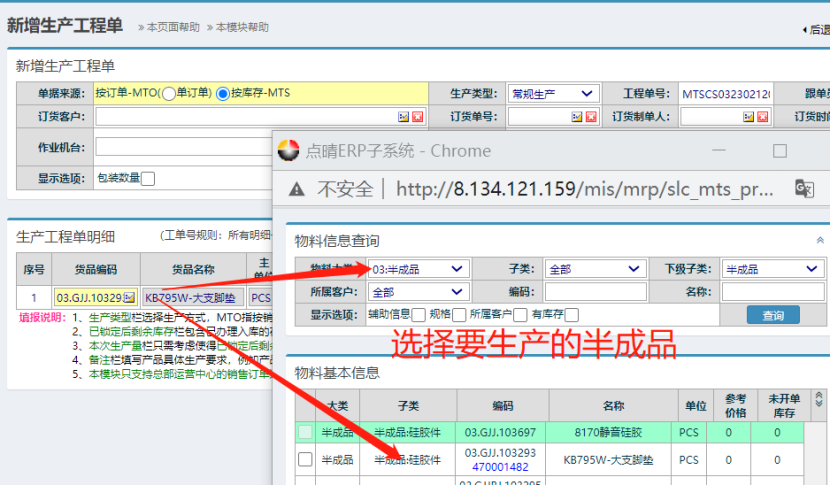
Task: Collapse 物料信息查询 panel with double-chevron icon
Action: 820,240
